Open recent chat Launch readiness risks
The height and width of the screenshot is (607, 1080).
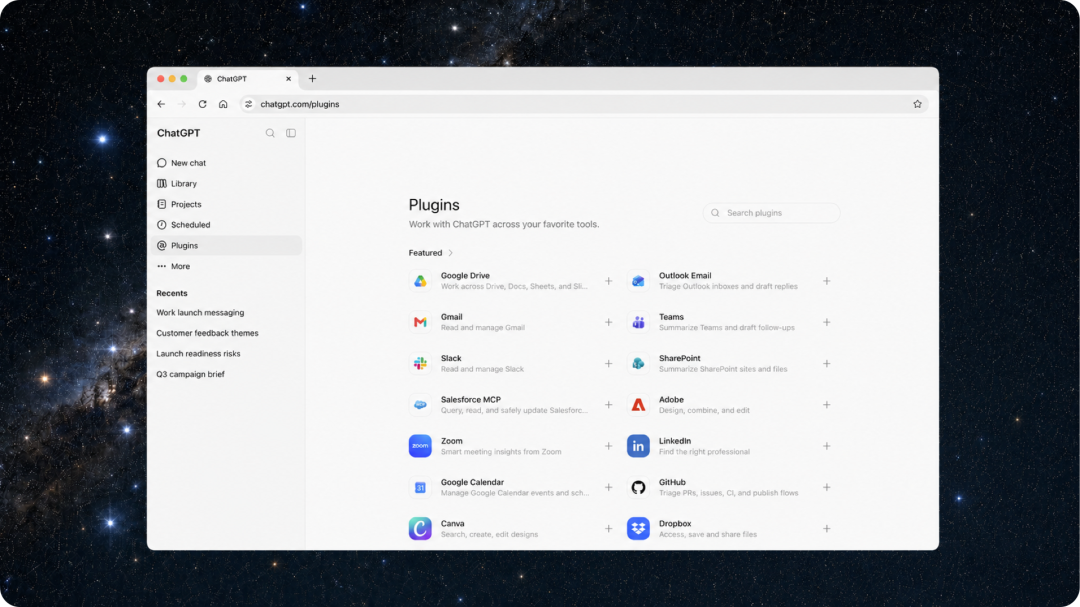(198, 354)
